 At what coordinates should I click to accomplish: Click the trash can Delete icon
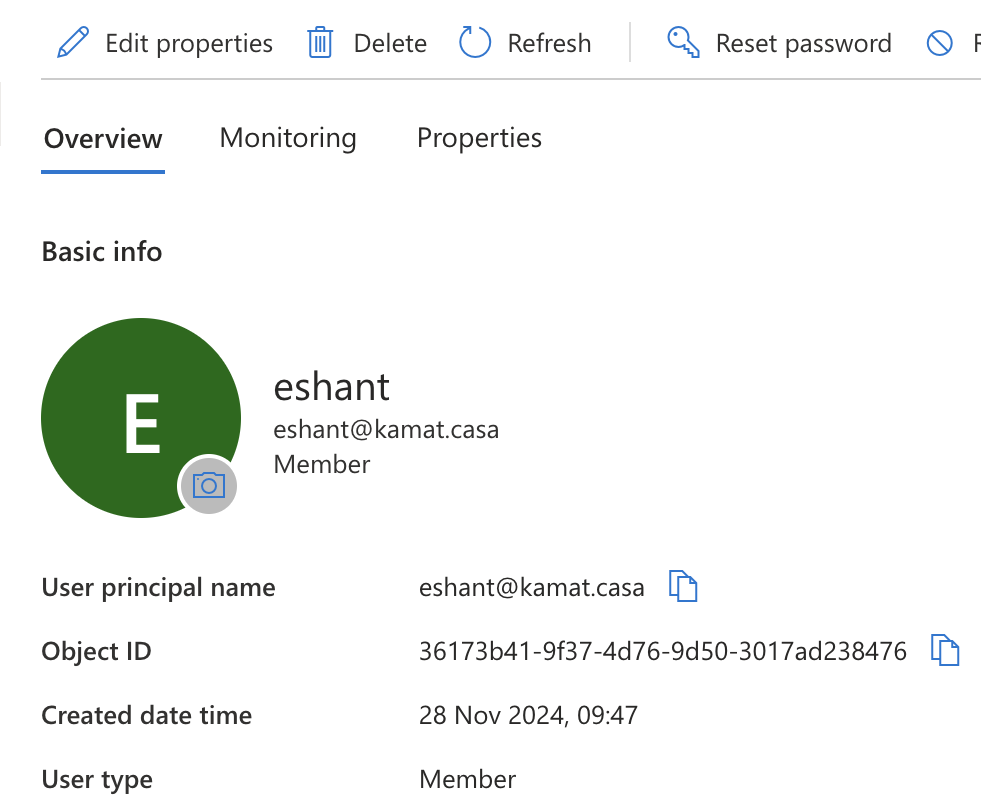[320, 43]
